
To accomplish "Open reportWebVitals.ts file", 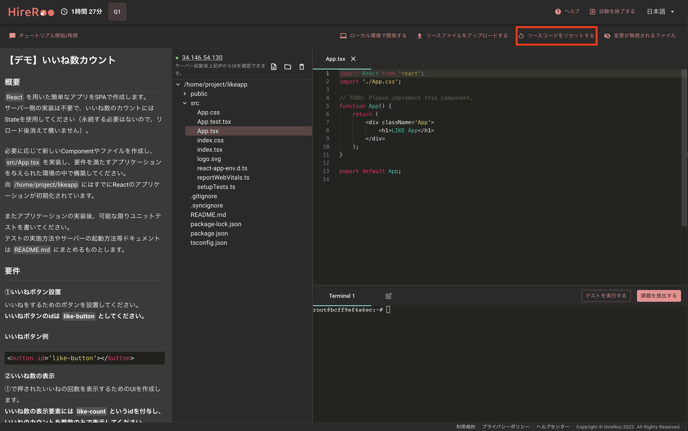I will pyautogui.click(x=223, y=177).
